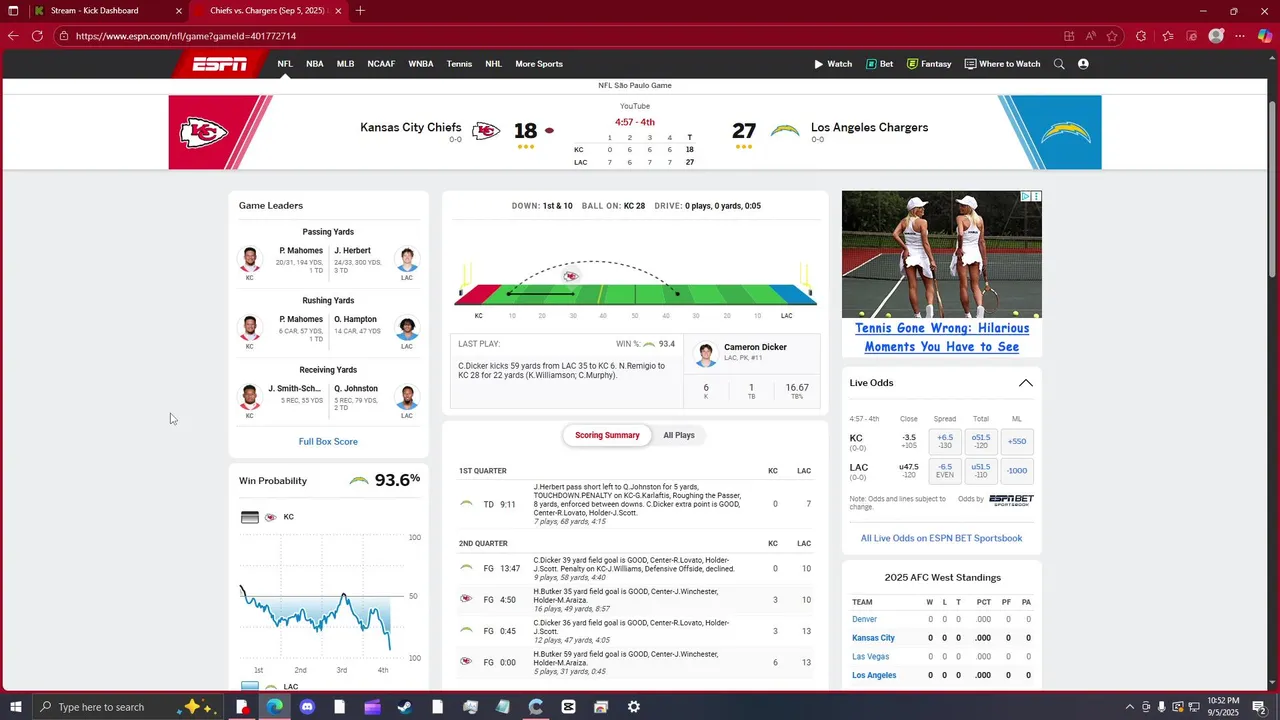The image size is (1280, 720).
Task: Open Discord from the taskbar
Action: (x=307, y=707)
